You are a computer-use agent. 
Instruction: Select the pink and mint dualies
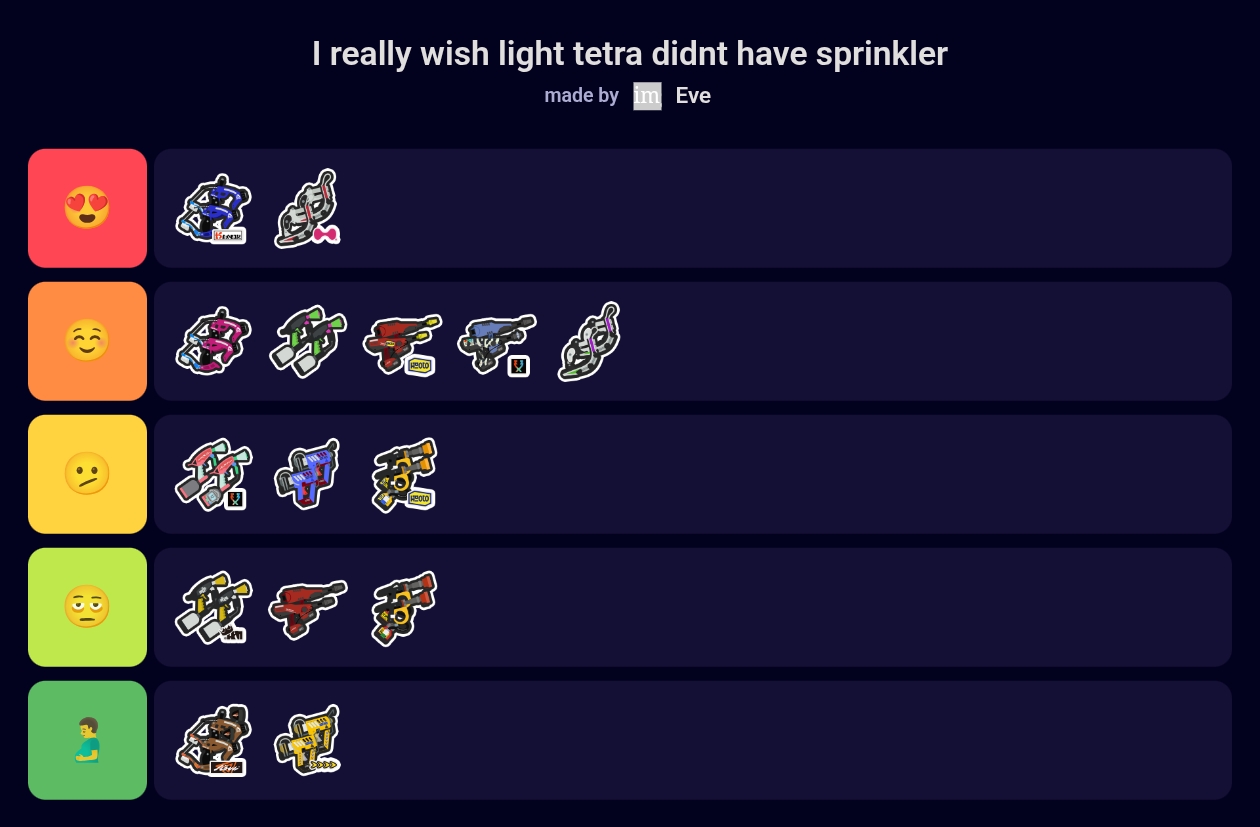212,474
